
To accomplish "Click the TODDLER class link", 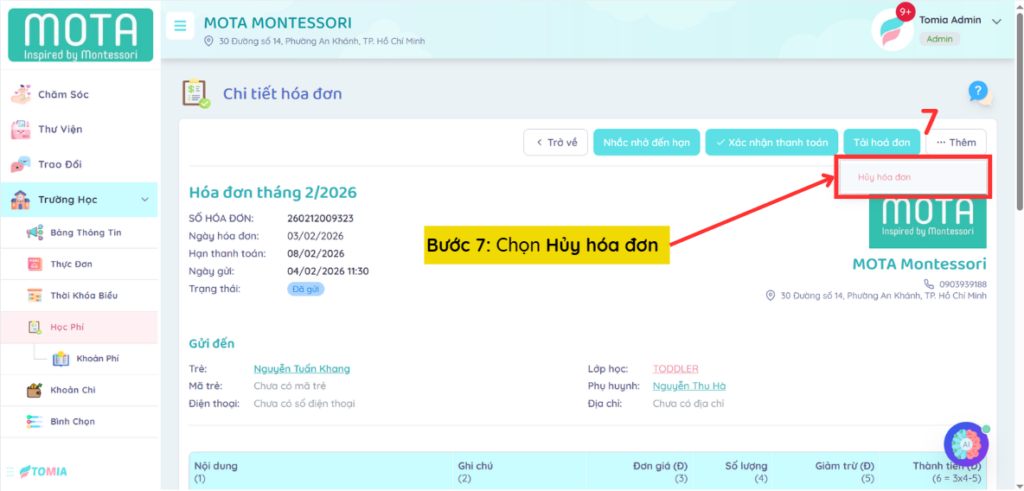I will pyautogui.click(x=675, y=369).
